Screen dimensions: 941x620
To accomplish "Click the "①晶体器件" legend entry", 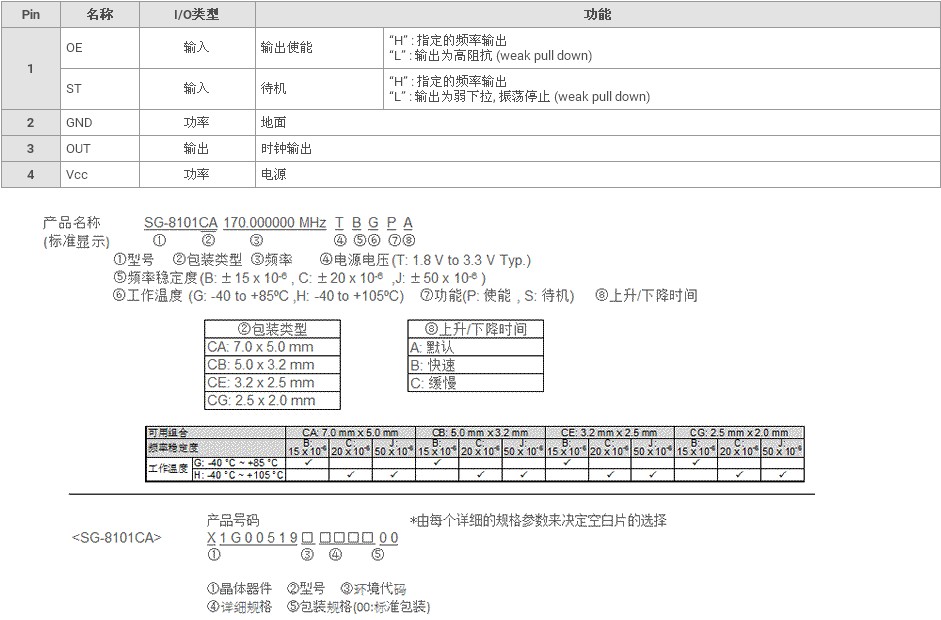I will click(x=239, y=588).
